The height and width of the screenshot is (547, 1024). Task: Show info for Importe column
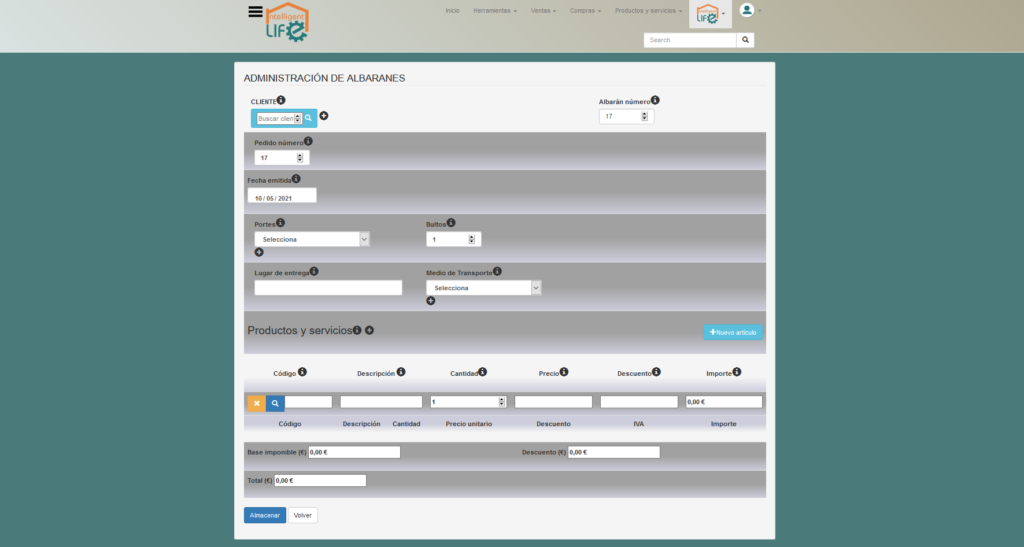[737, 372]
